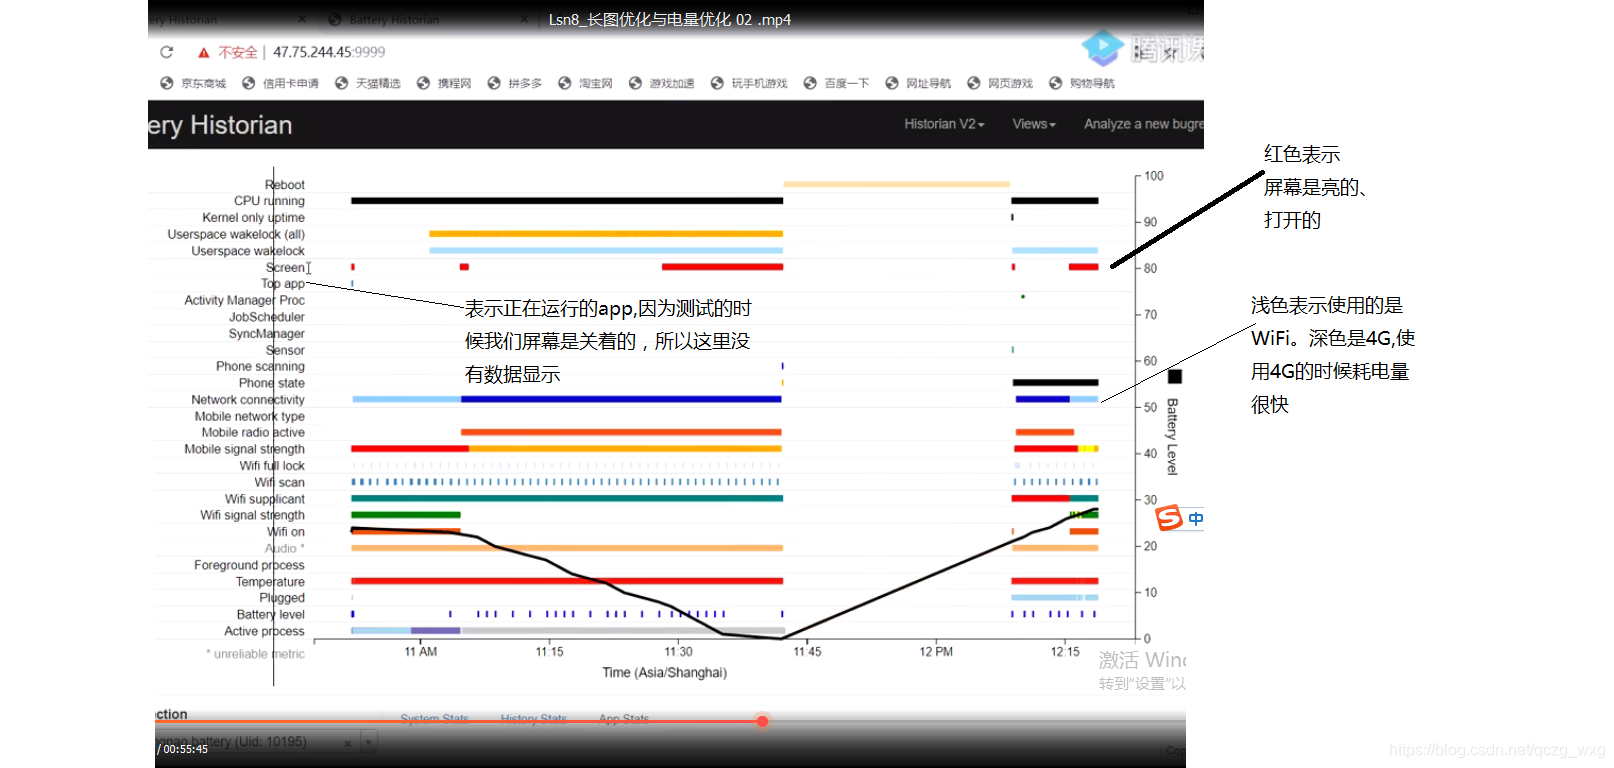This screenshot has width=1614, height=768.
Task: Click the globe icon of 百度一下 bookmark
Action: [810, 83]
